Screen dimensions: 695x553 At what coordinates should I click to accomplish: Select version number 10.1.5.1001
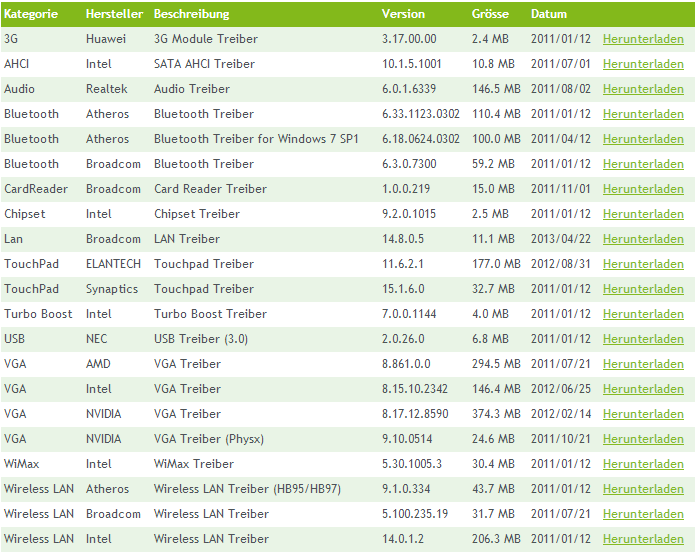coord(412,64)
